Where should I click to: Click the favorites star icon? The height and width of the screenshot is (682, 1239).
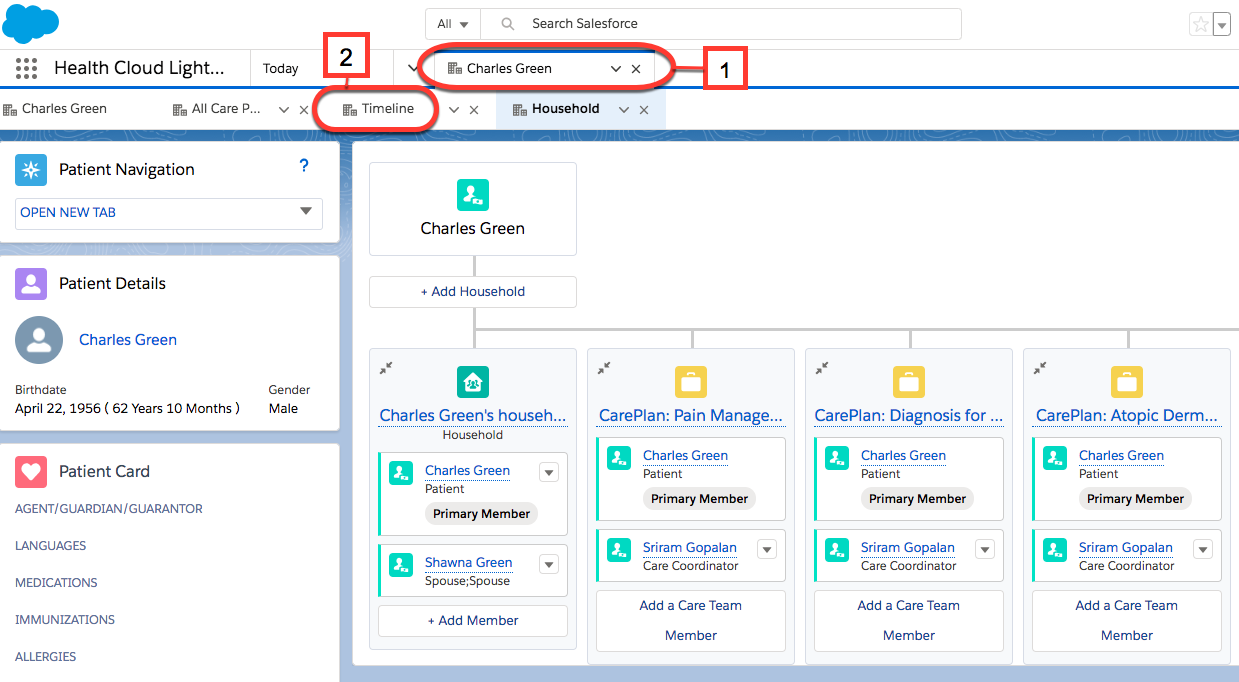[1199, 23]
